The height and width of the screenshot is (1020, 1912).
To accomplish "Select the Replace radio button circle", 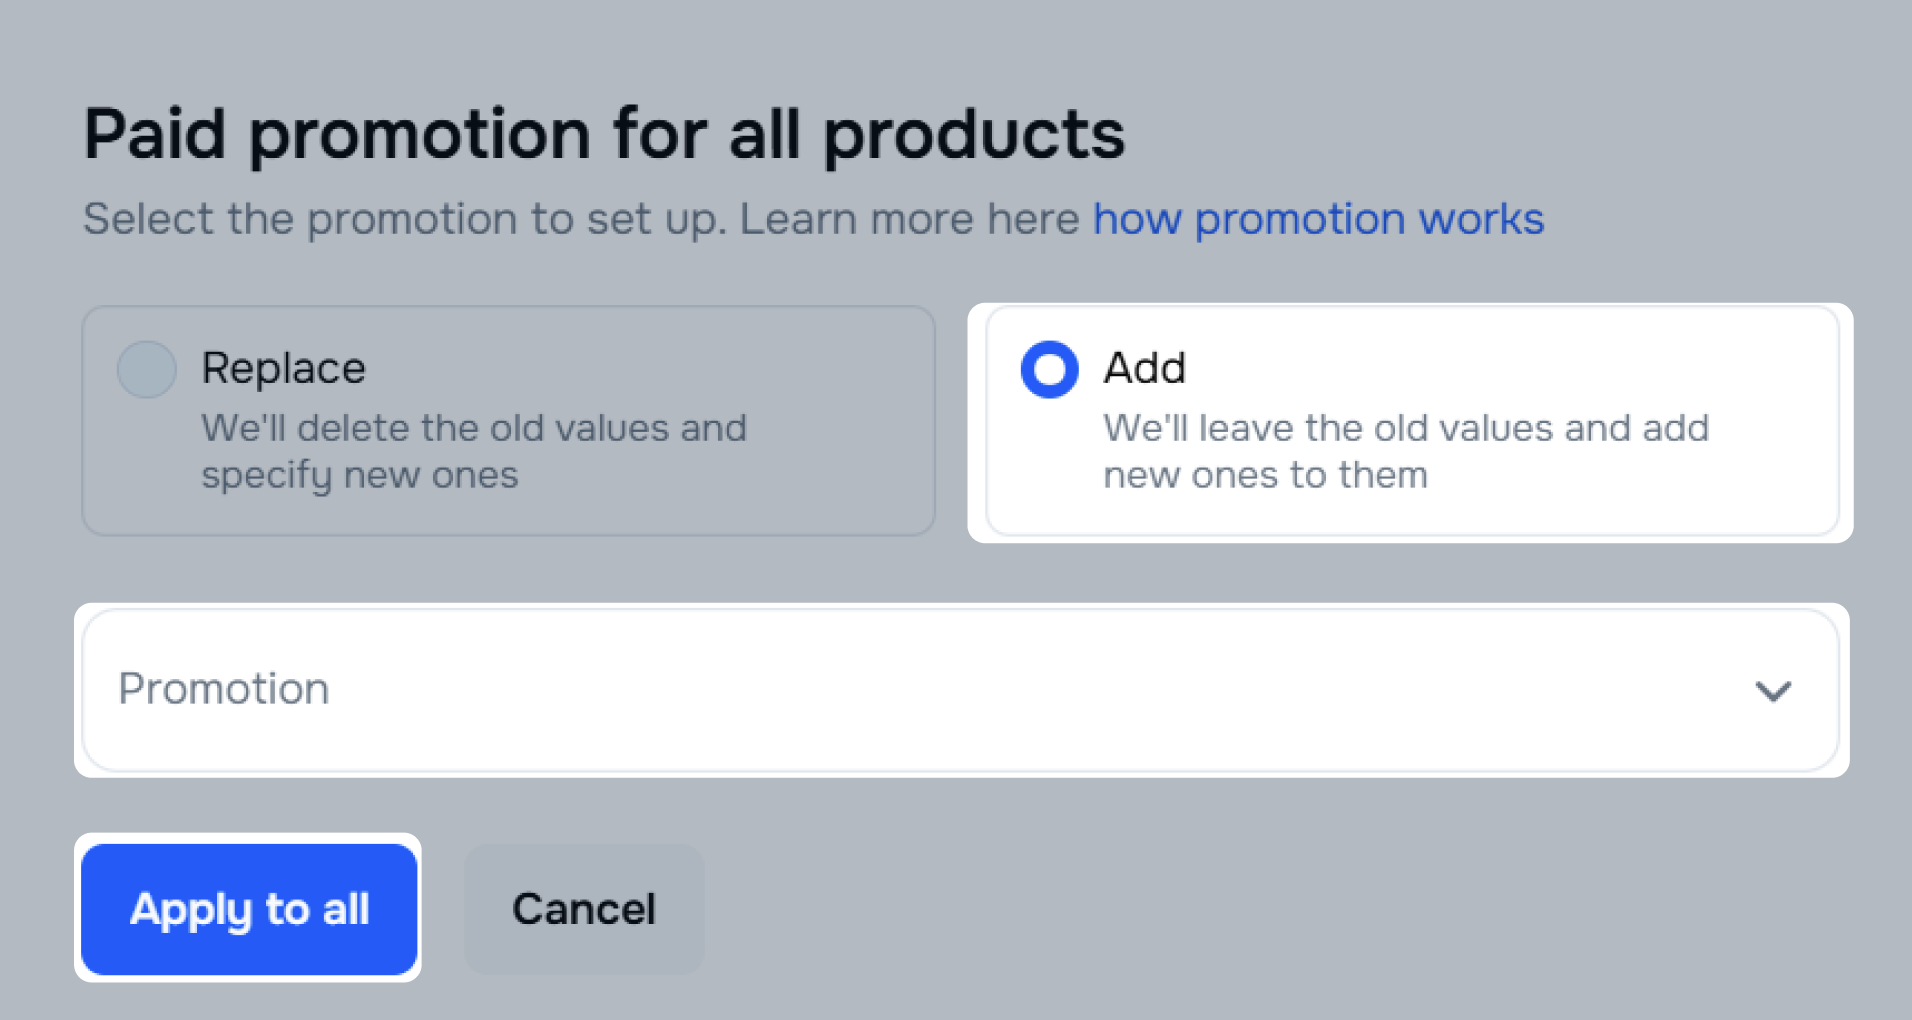I will (147, 369).
